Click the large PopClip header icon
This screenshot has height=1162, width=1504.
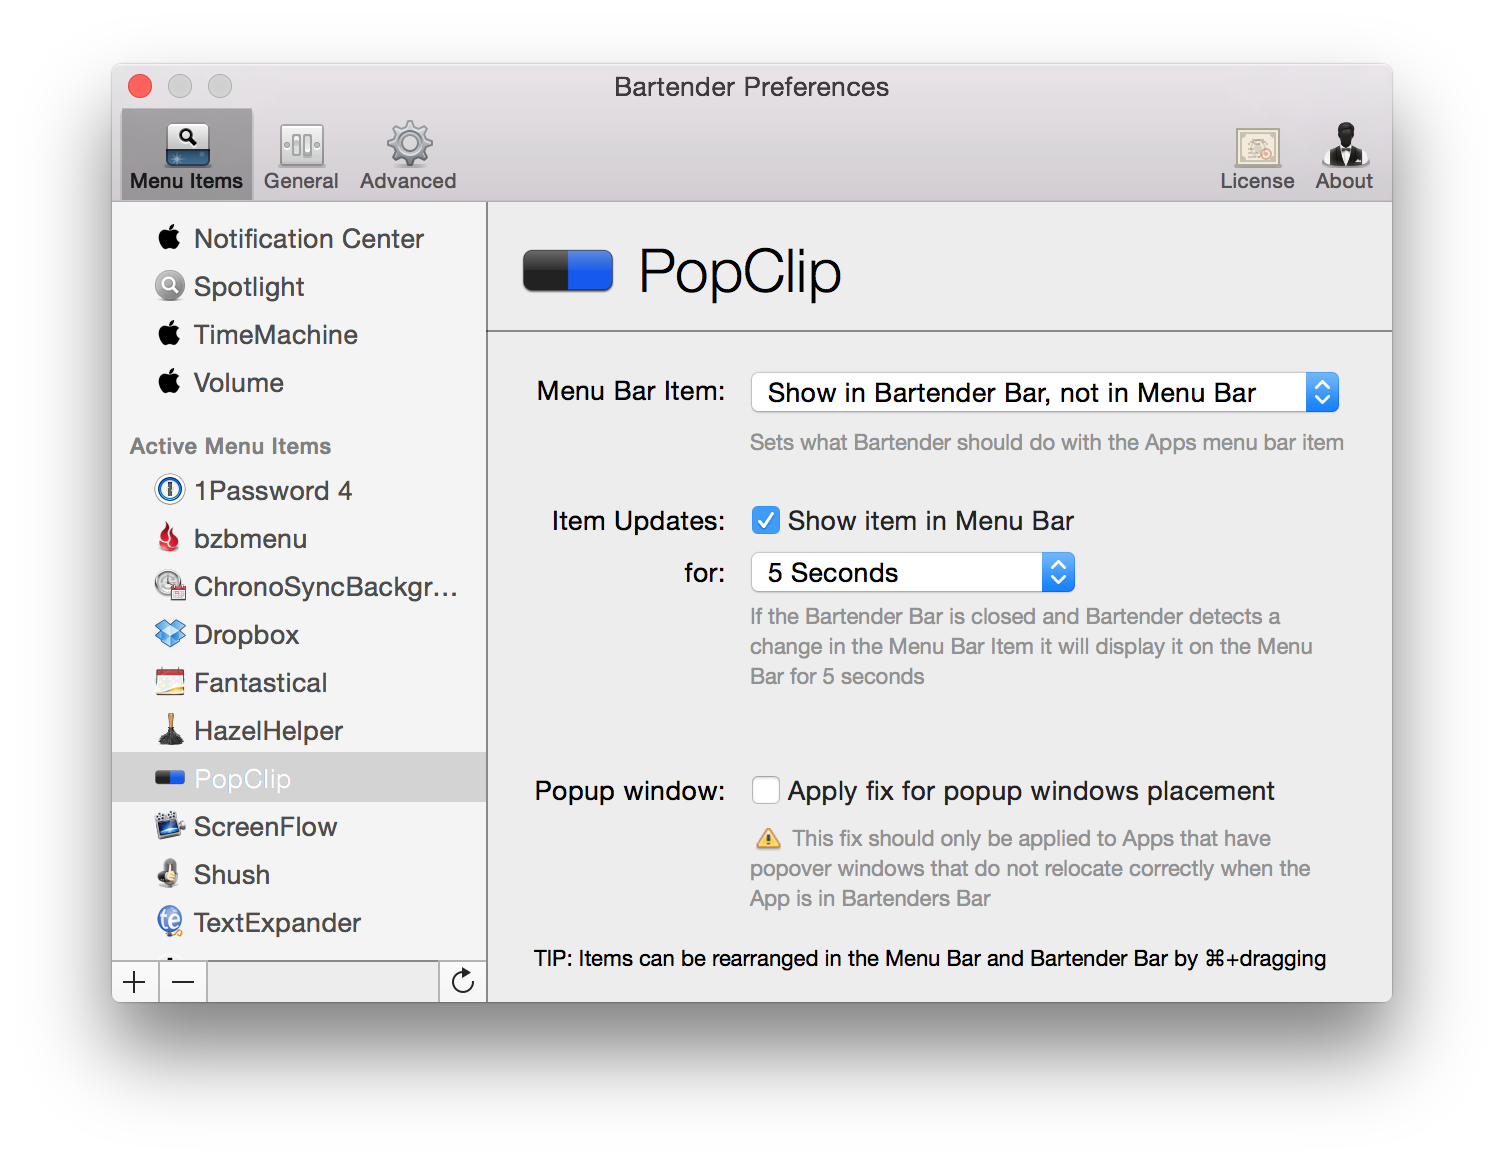pos(568,271)
